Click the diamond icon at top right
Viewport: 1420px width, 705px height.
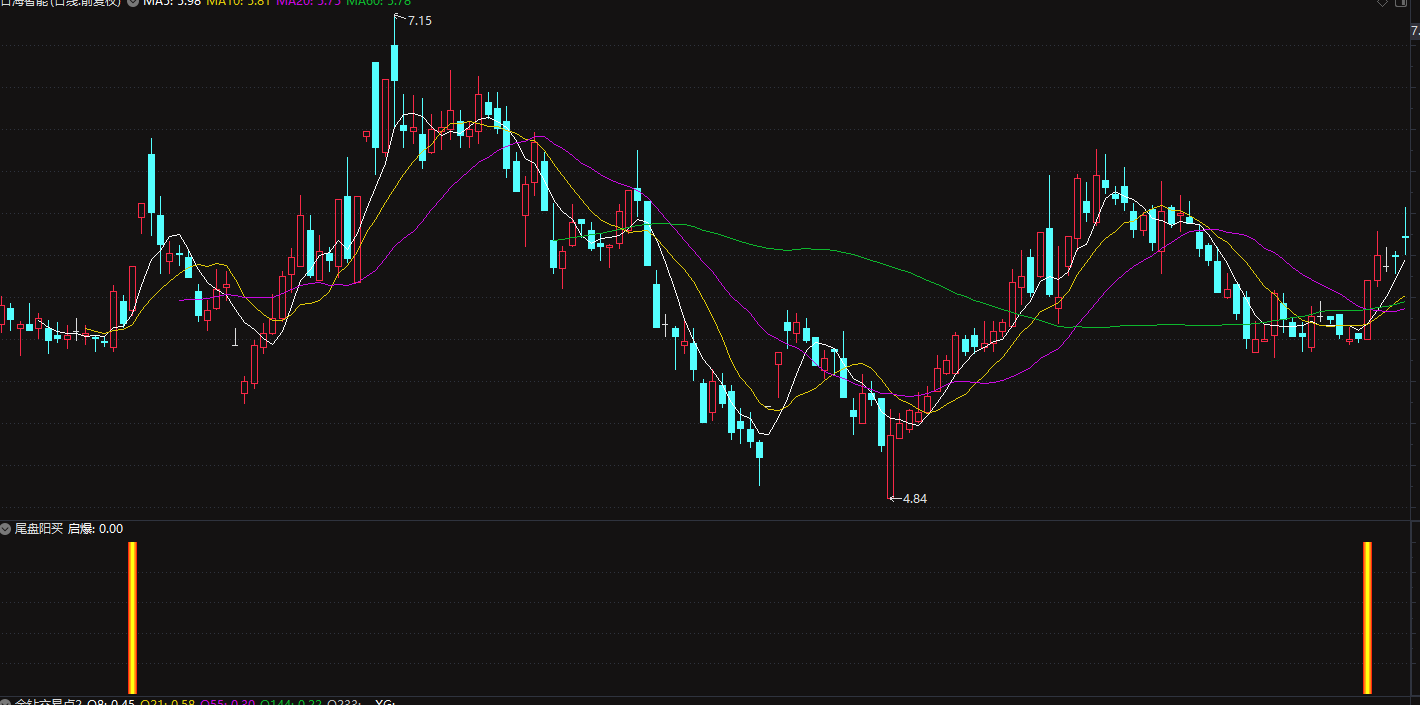tap(1383, 3)
